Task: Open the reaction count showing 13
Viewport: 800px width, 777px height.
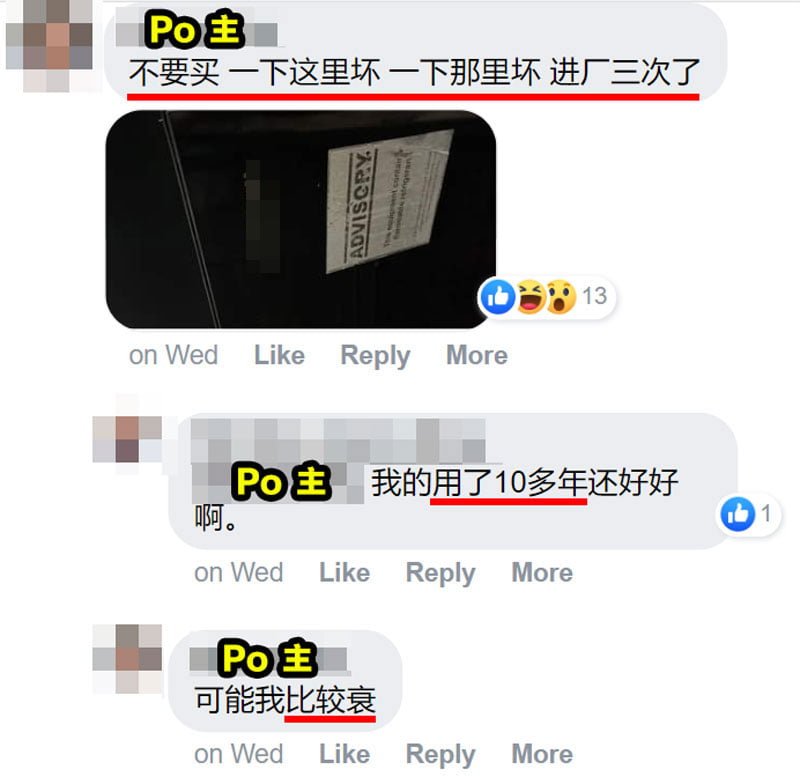Action: click(595, 296)
